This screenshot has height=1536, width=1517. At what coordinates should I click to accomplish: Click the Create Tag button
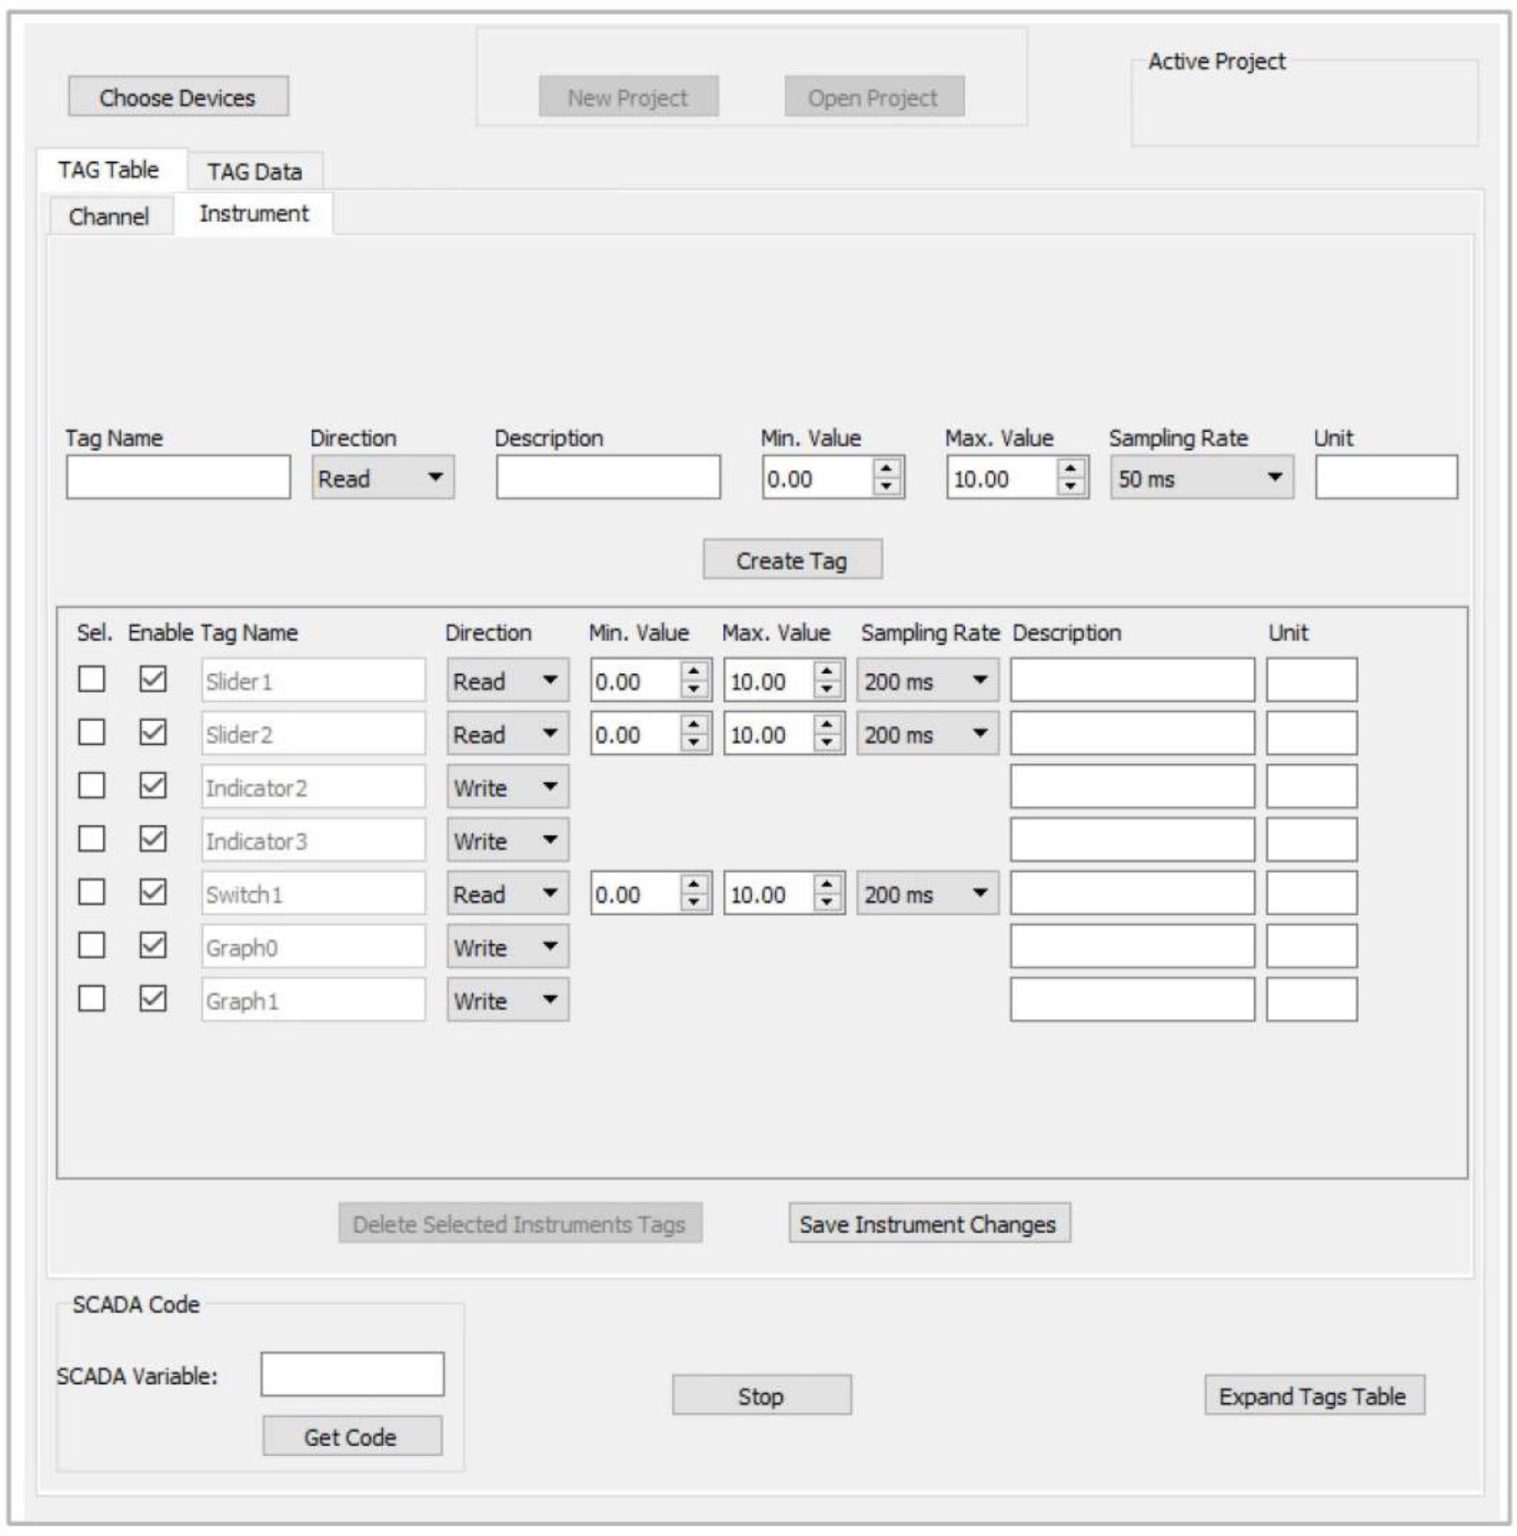tap(791, 559)
